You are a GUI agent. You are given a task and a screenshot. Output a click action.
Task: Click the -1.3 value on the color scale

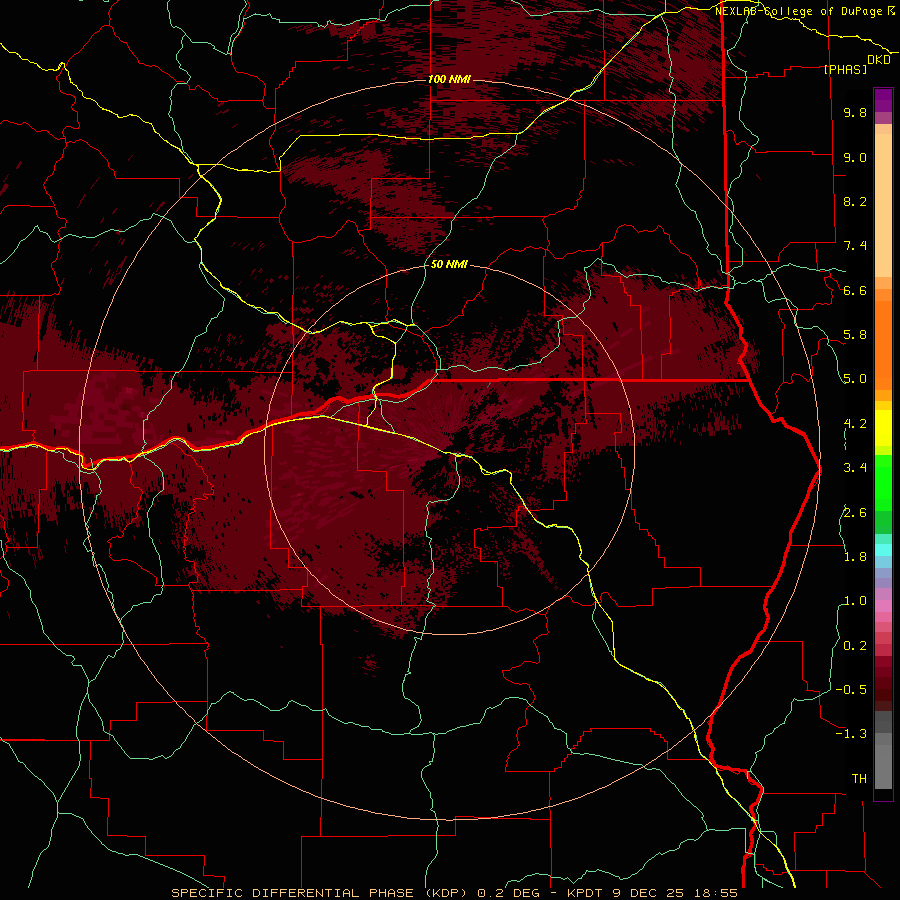(x=851, y=734)
